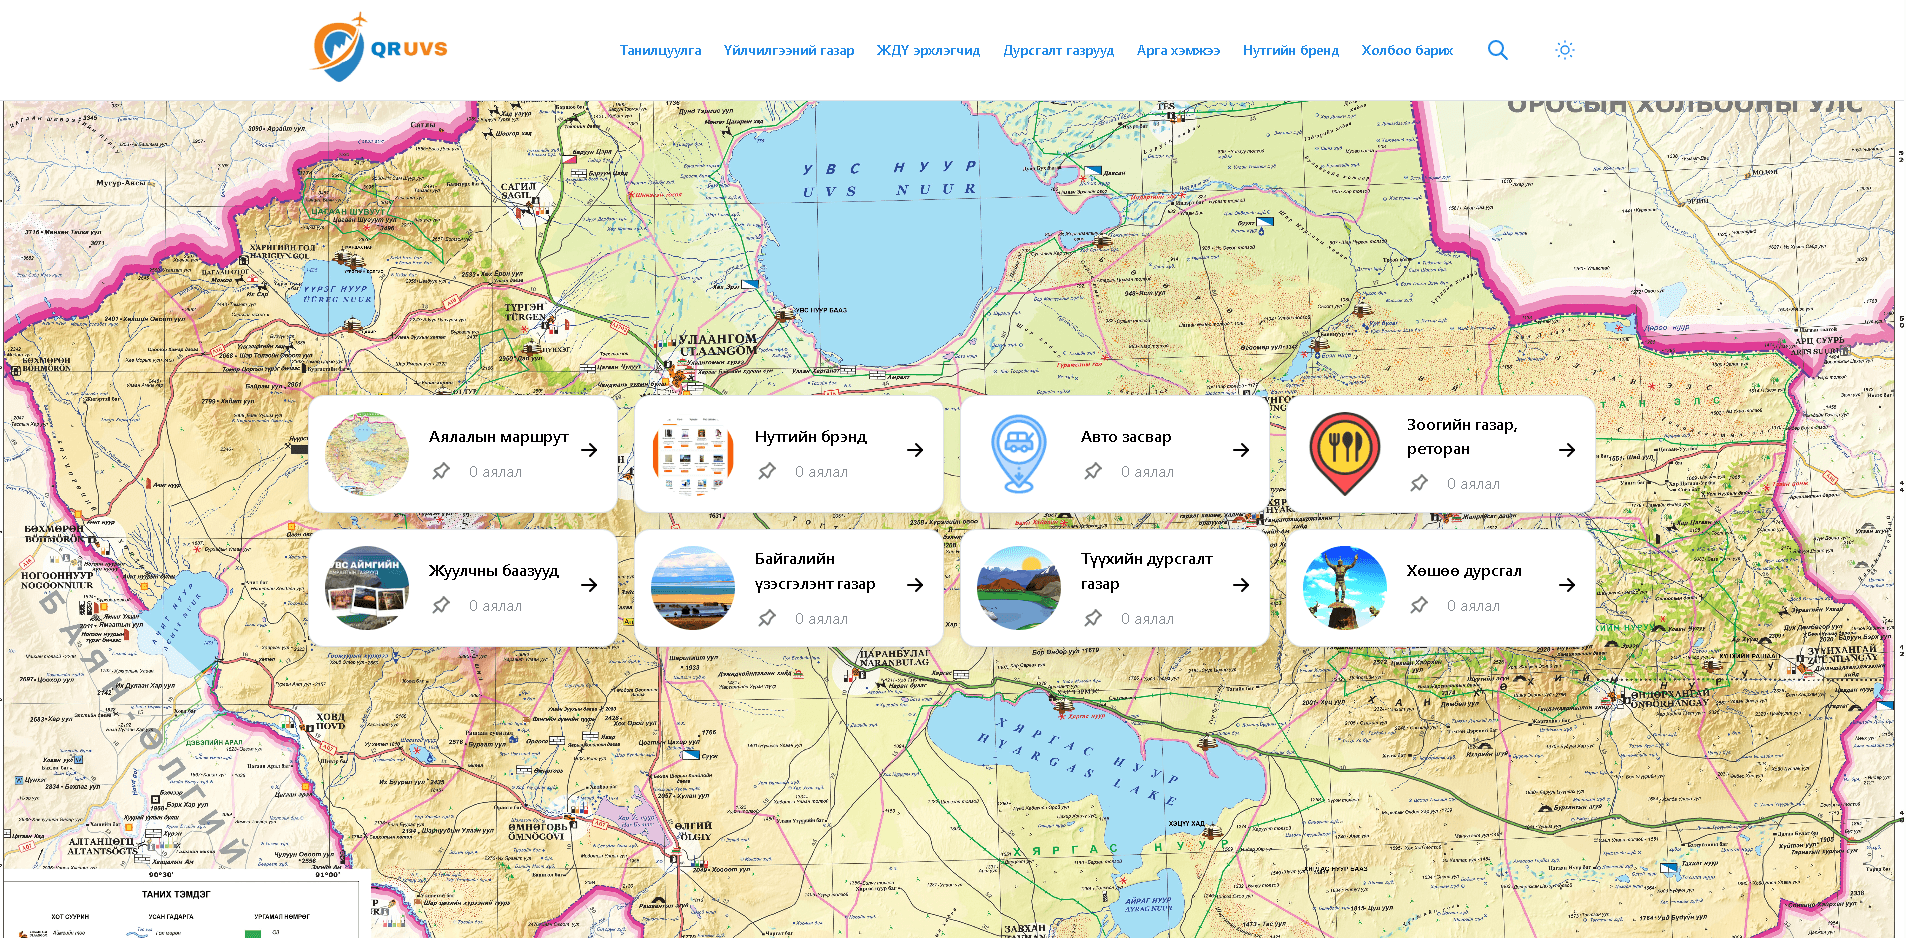The image size is (1906, 938).
Task: Click restaurant fork-and-spoon pin icon
Action: point(1344,454)
